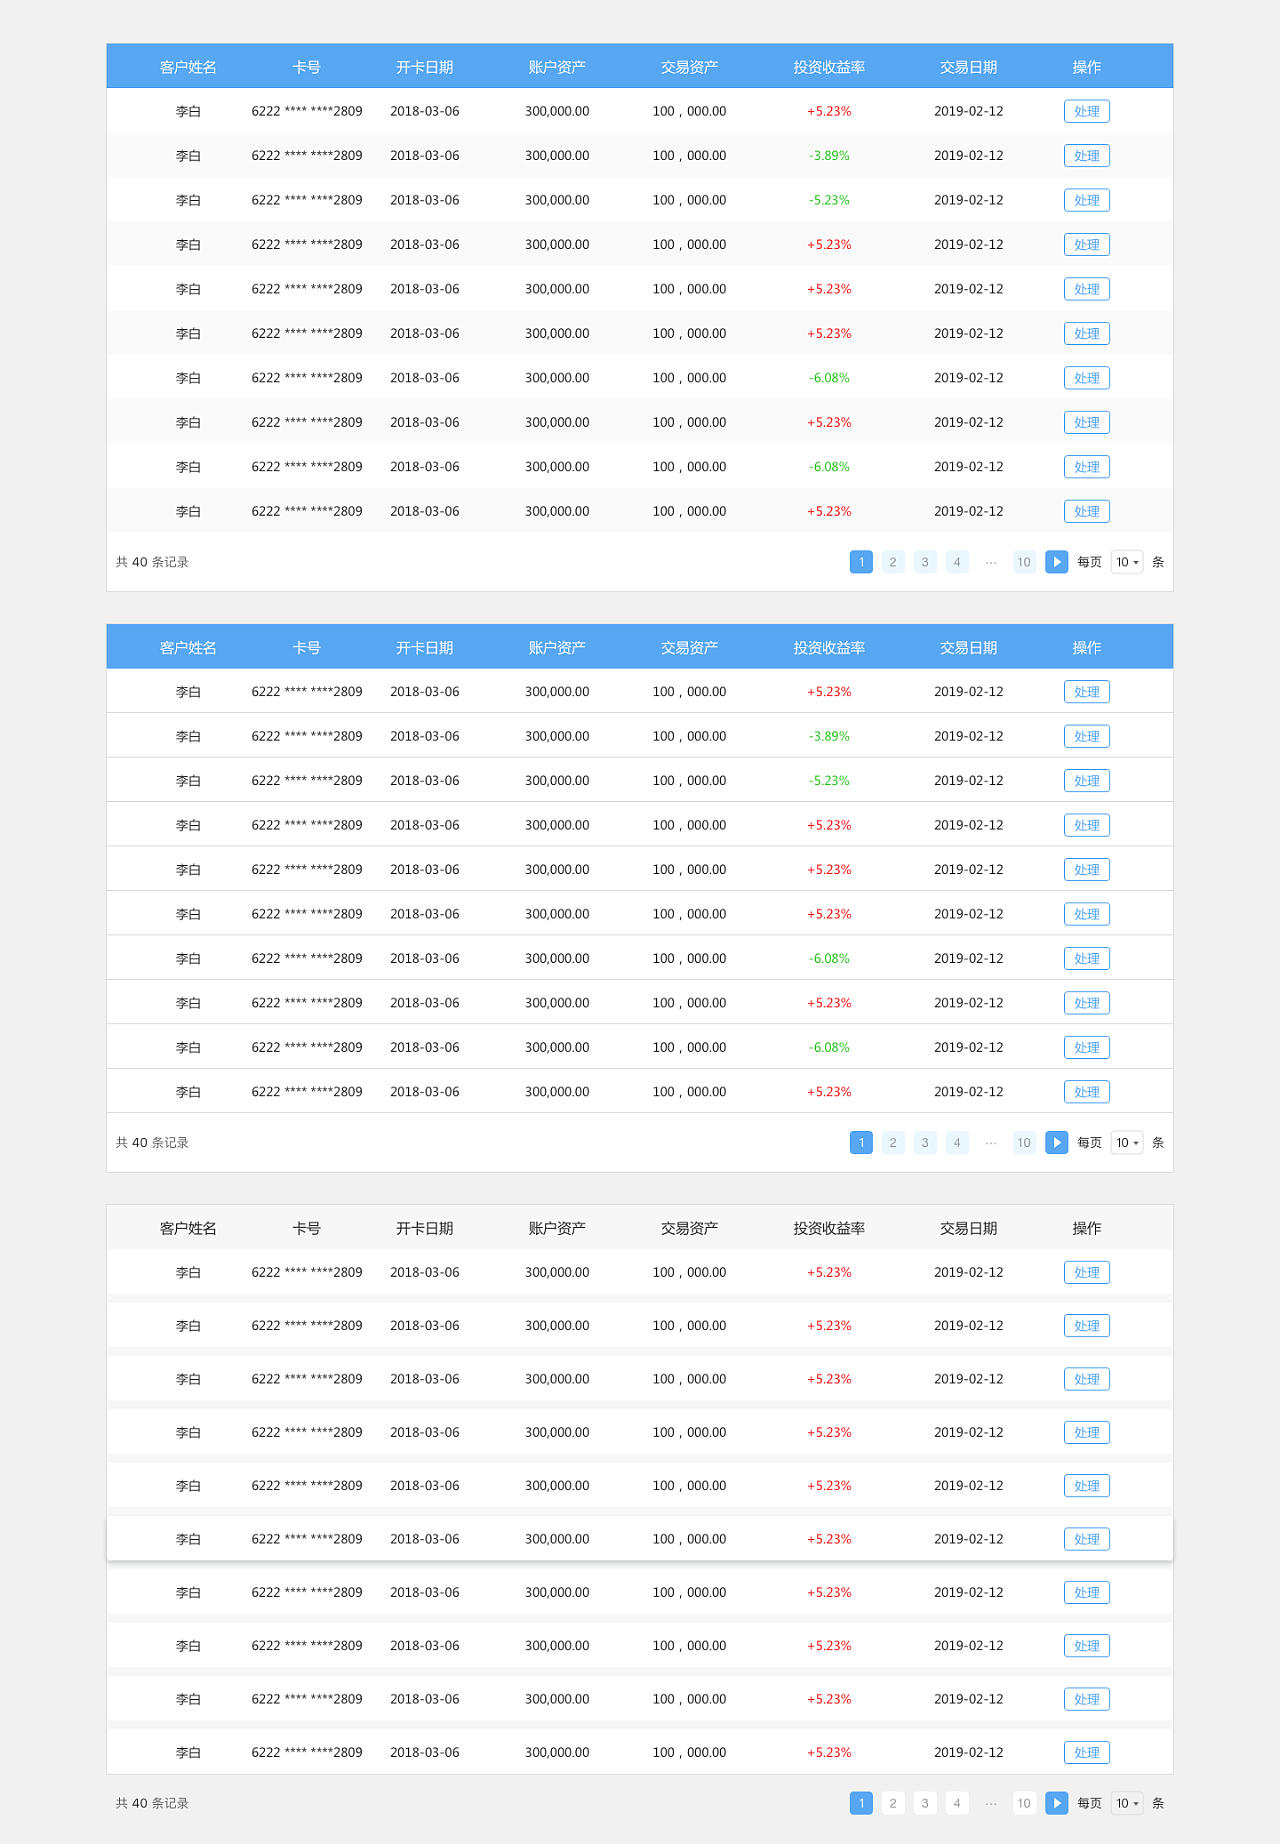Click next-page arrow in the middle table
This screenshot has width=1280, height=1844.
click(1056, 1142)
